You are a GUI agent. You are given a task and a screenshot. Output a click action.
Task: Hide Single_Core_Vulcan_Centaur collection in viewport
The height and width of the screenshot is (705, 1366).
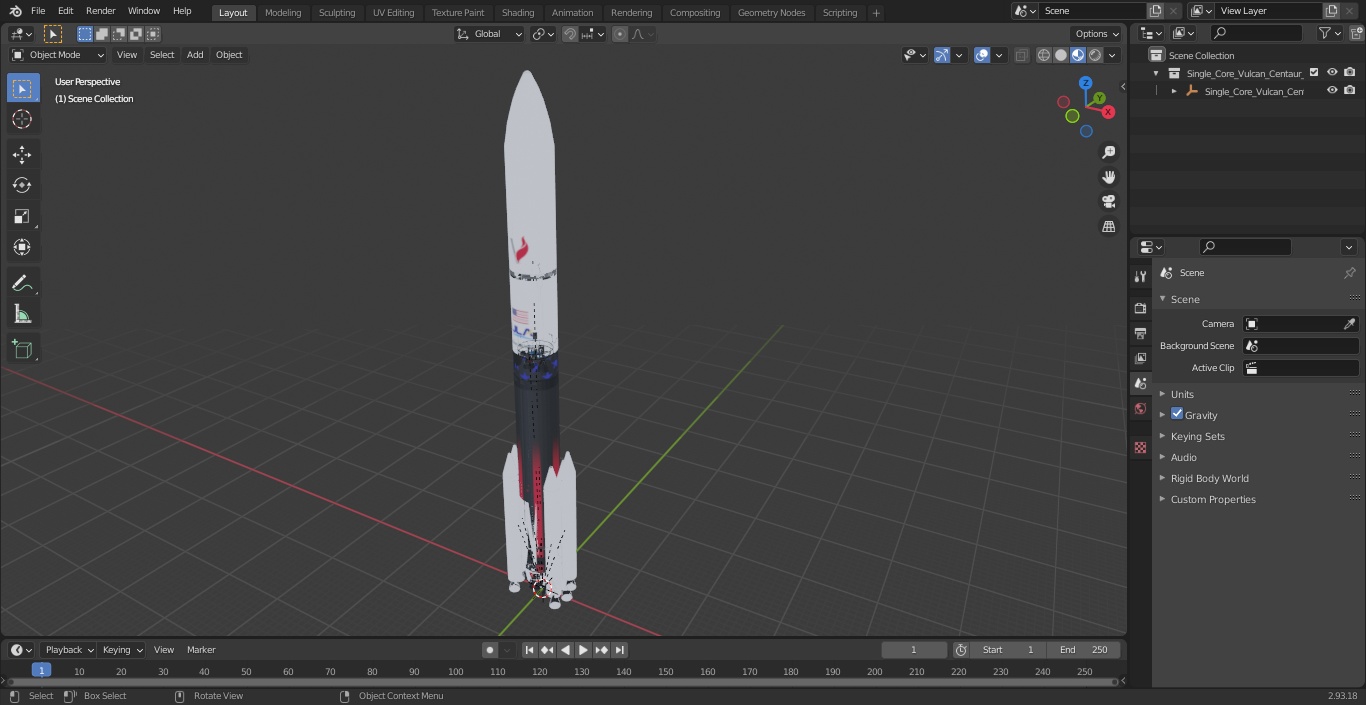[x=1332, y=72]
